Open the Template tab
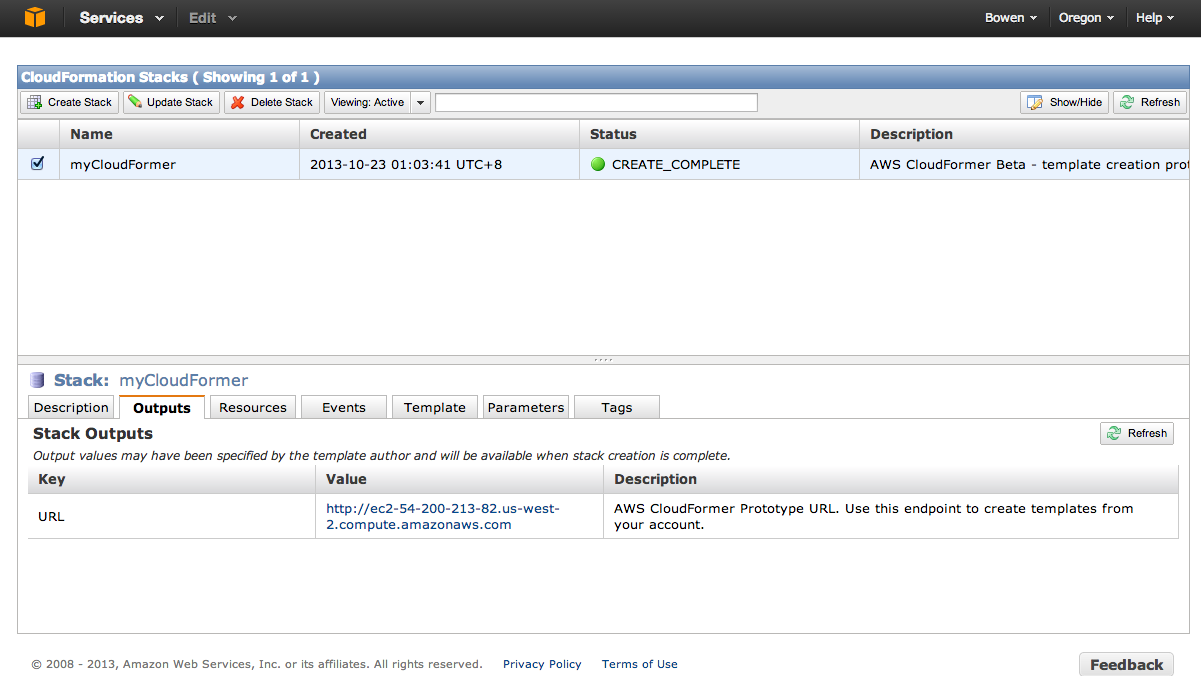 [x=435, y=407]
